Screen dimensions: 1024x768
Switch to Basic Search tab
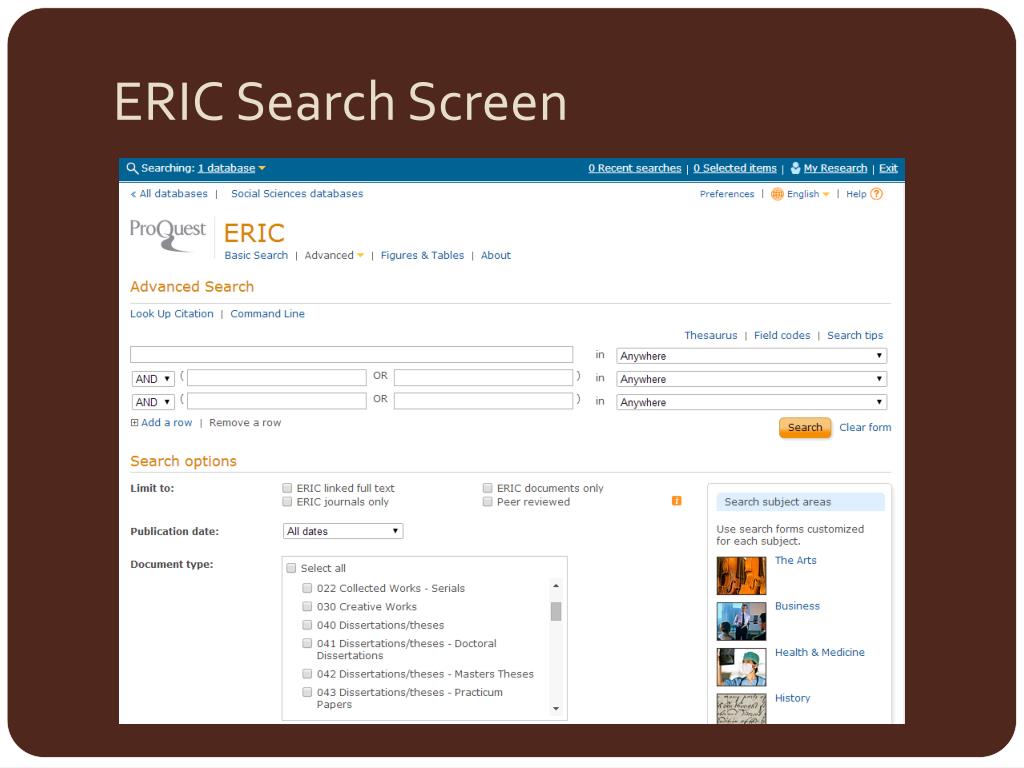click(256, 256)
